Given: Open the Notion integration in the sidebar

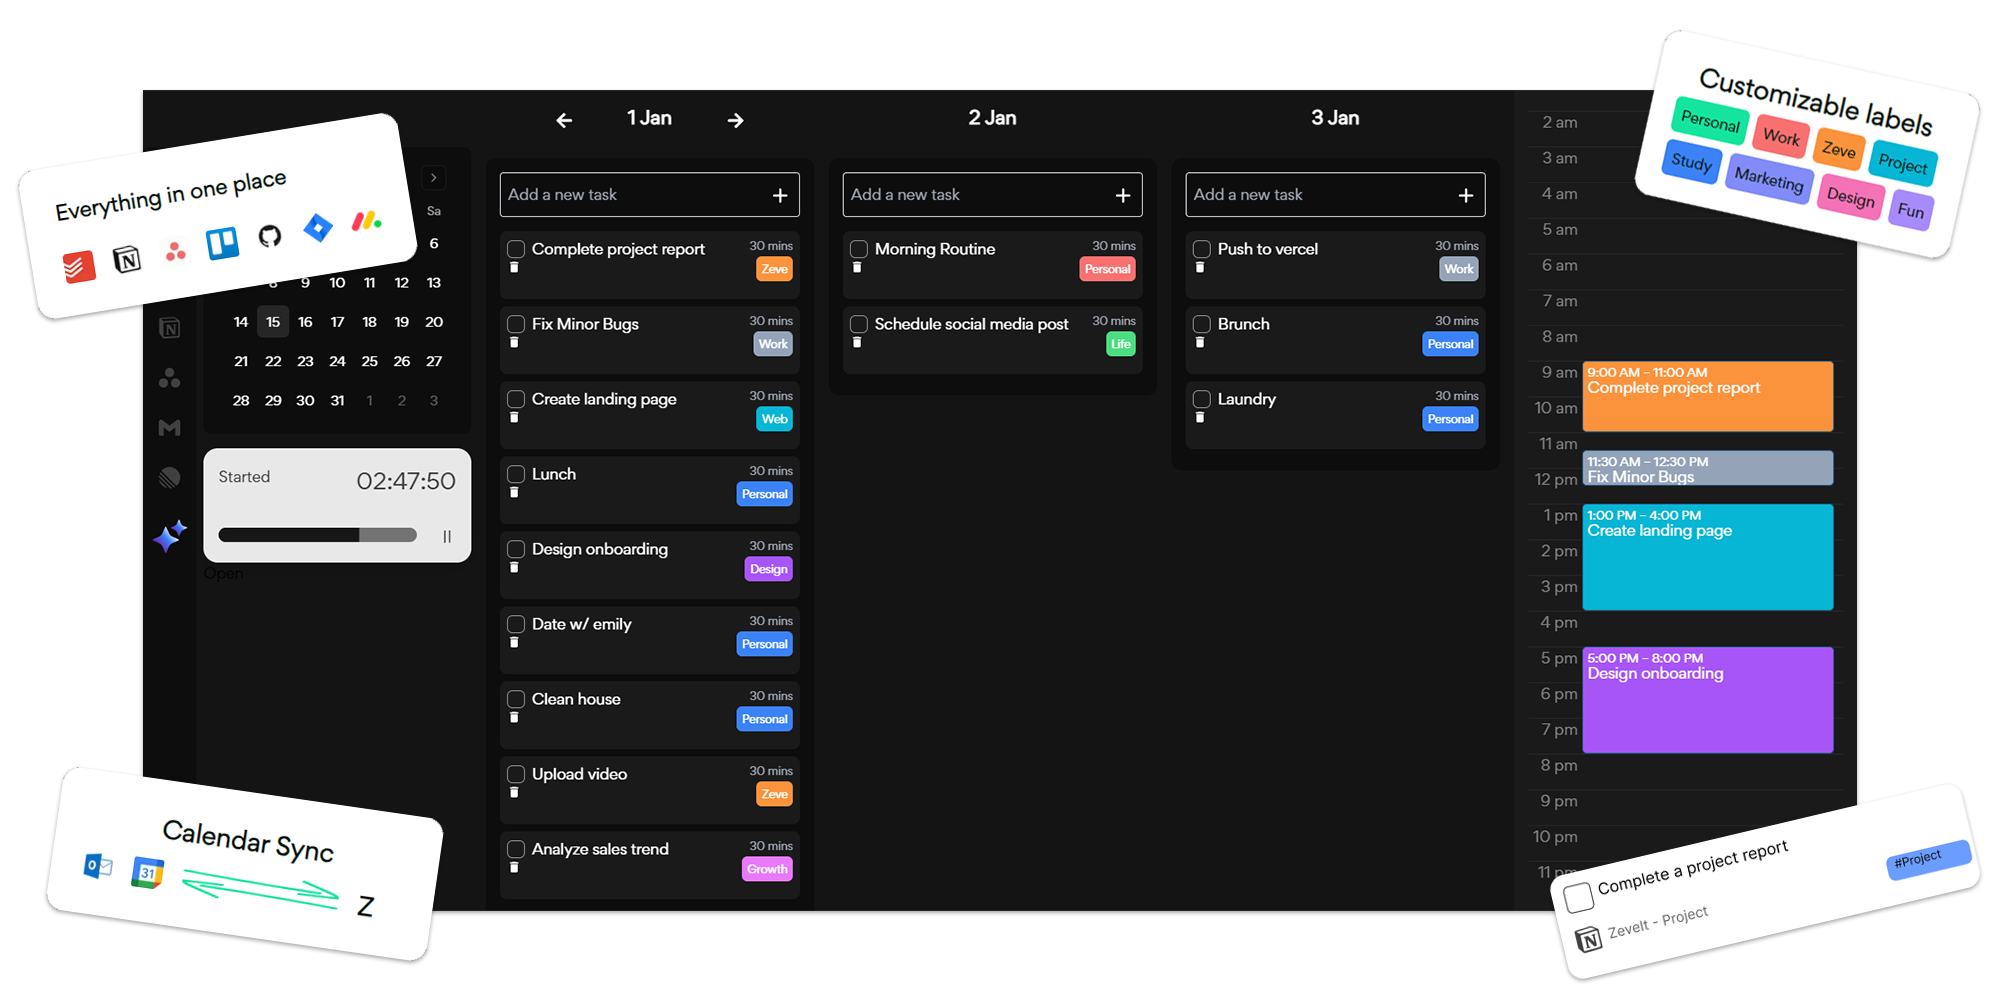Looking at the screenshot, I should (170, 328).
